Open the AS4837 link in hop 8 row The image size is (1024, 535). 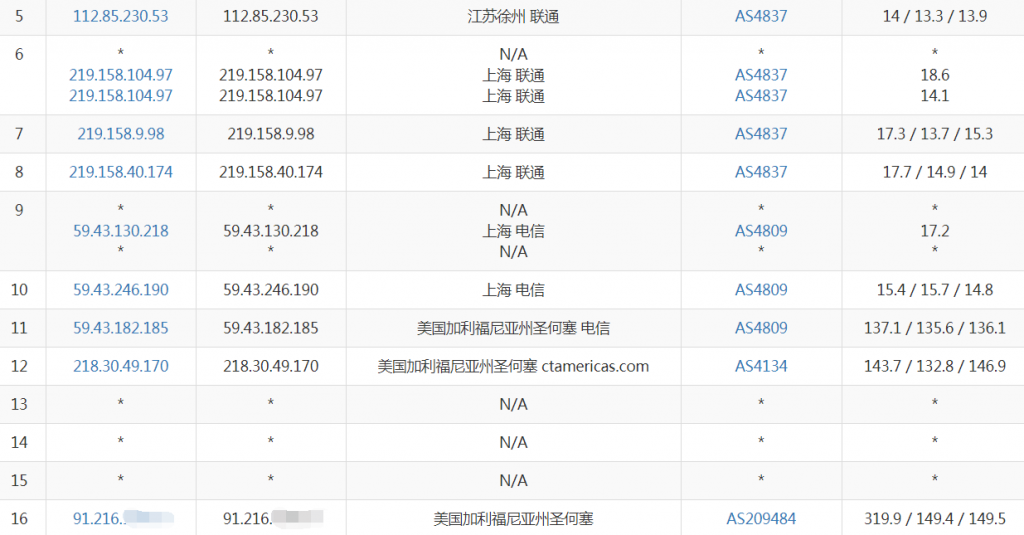[761, 172]
